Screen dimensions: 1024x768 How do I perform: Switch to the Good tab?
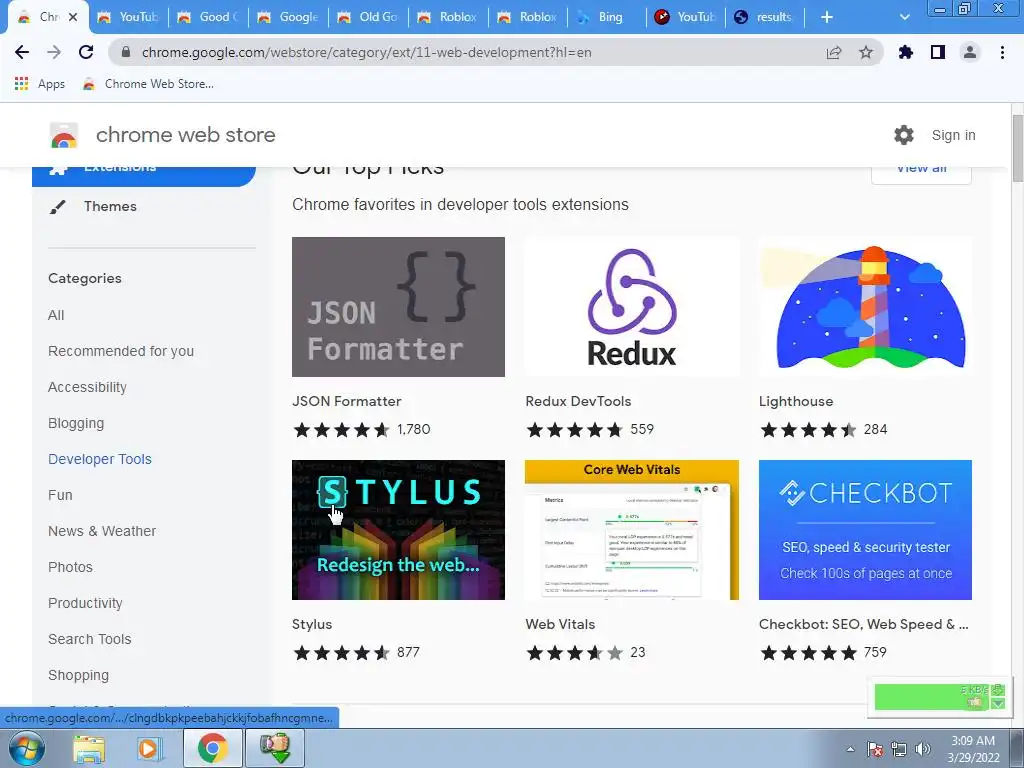coord(209,17)
